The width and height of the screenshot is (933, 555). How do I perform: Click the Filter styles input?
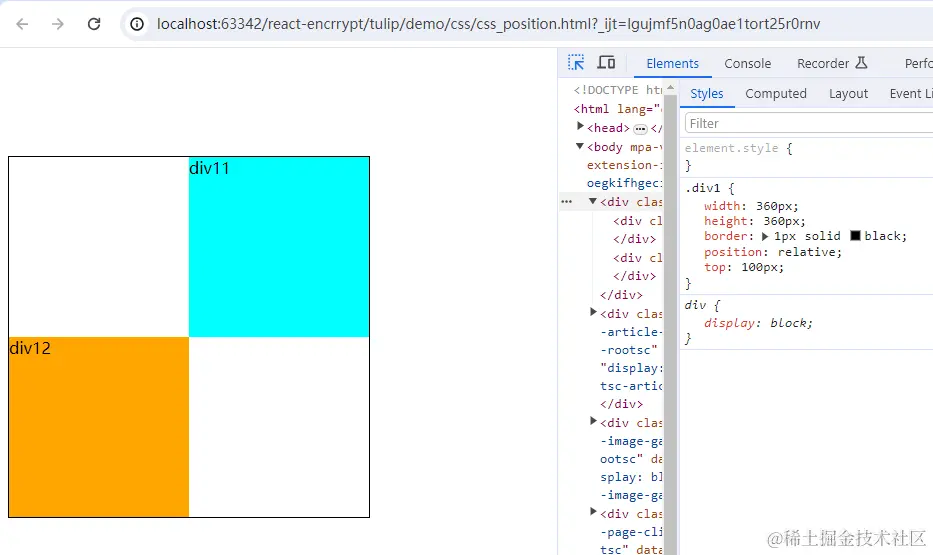coord(809,123)
